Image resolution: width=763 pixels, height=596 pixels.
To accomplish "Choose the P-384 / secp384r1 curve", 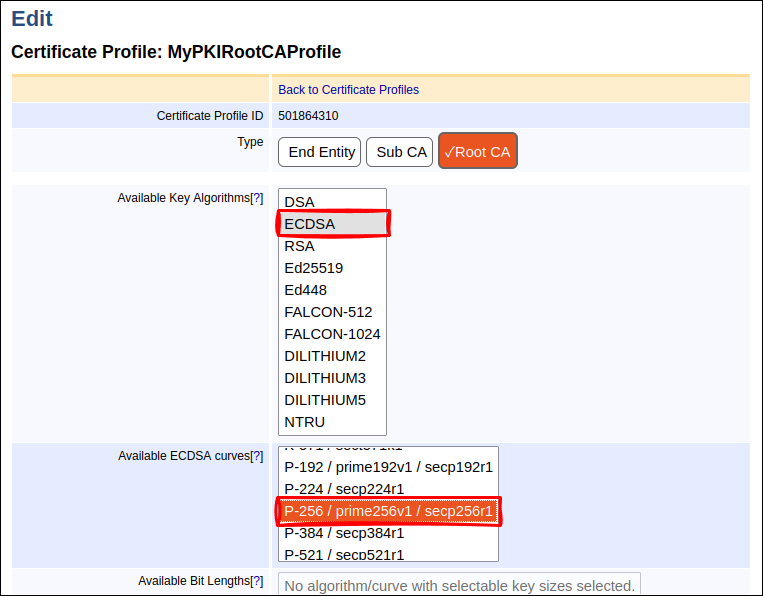I will [x=344, y=533].
